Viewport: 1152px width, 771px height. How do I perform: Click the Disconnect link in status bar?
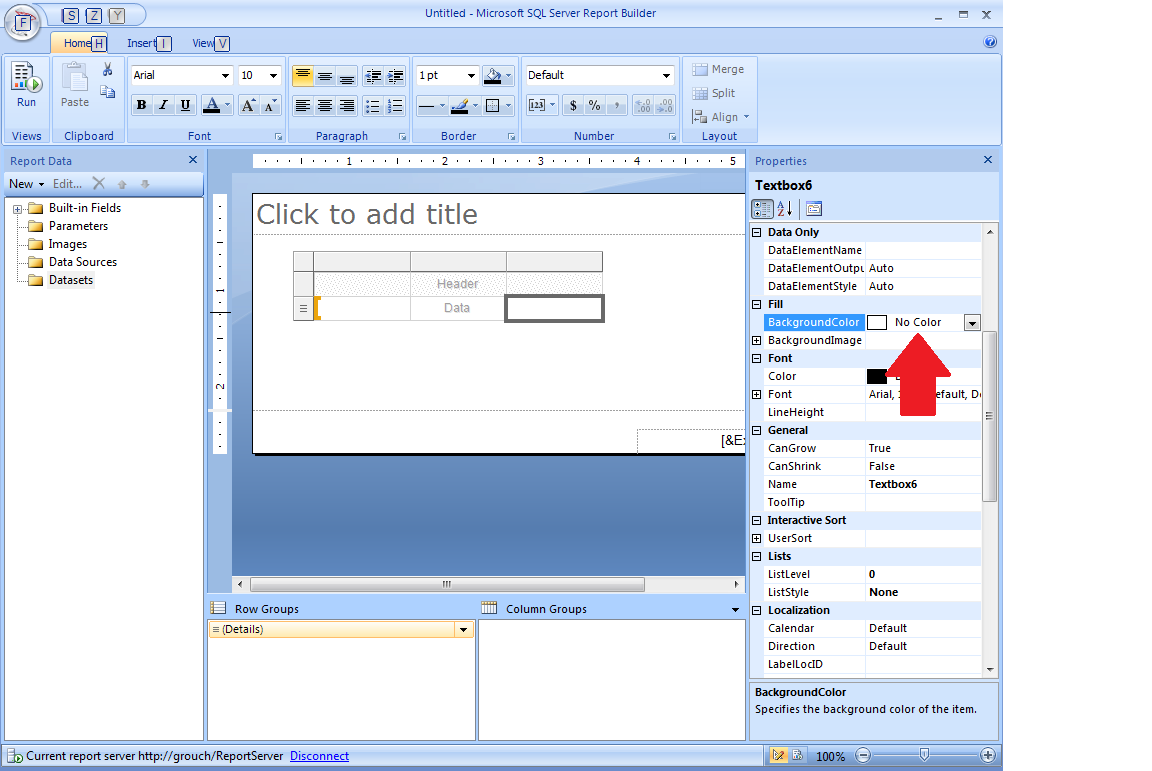[319, 756]
